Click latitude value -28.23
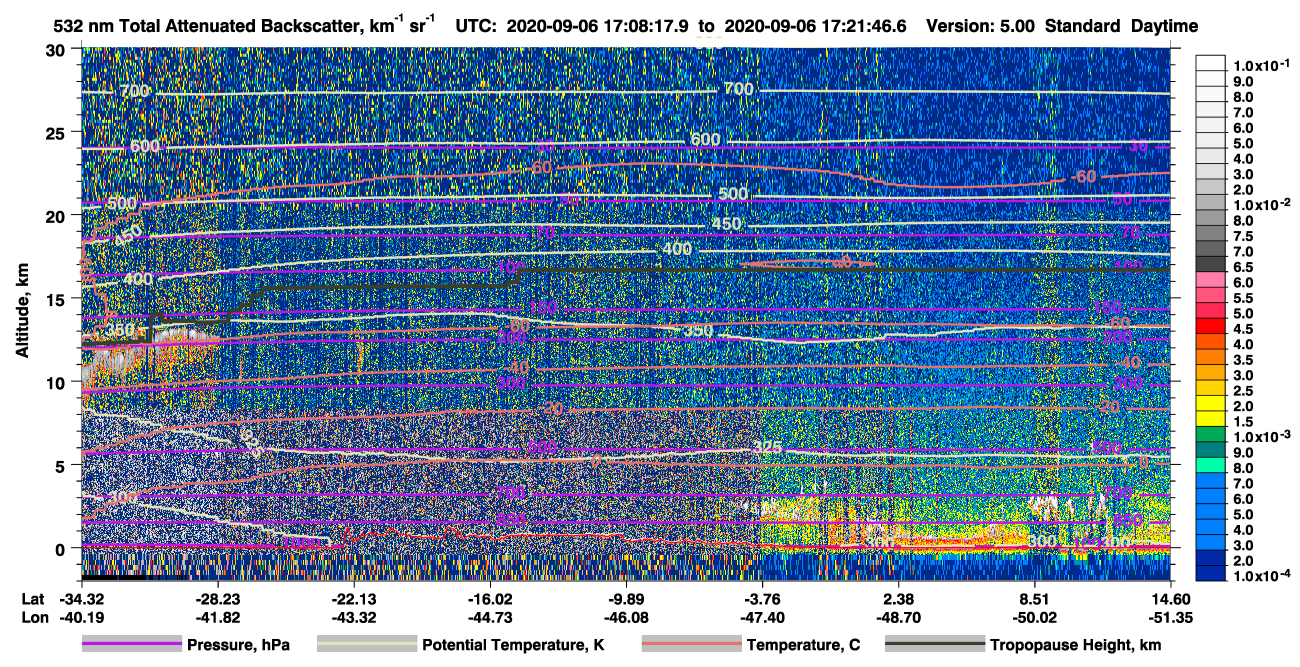The height and width of the screenshot is (667, 1300). click(218, 600)
